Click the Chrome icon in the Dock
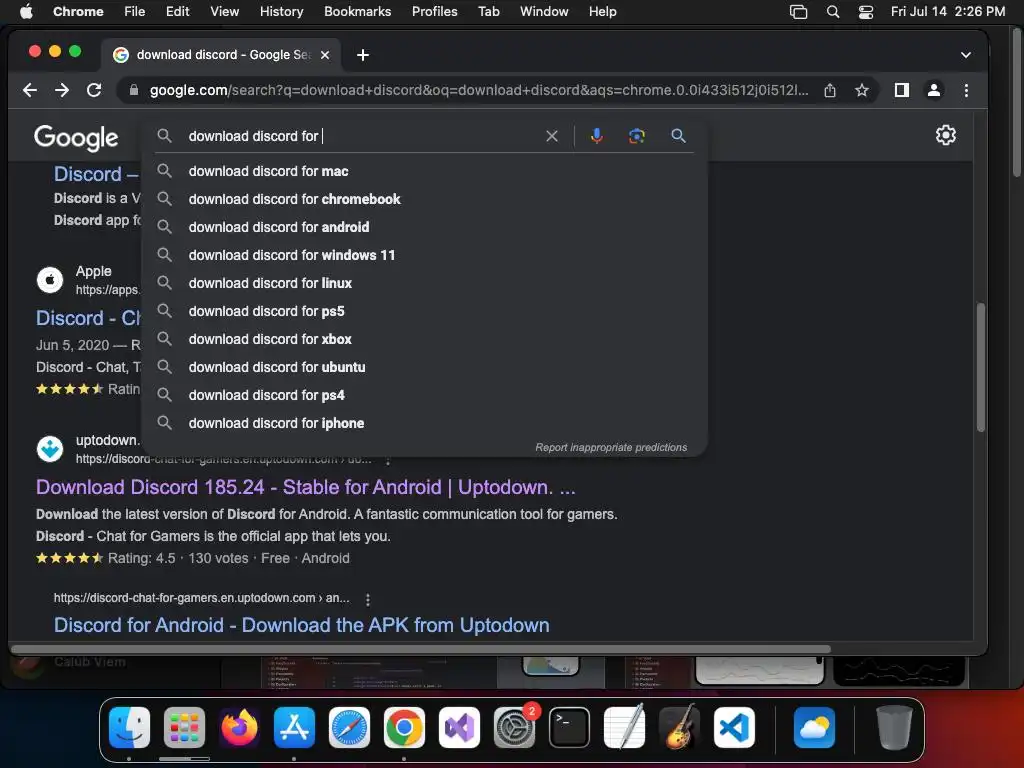The height and width of the screenshot is (768, 1024). click(x=404, y=727)
